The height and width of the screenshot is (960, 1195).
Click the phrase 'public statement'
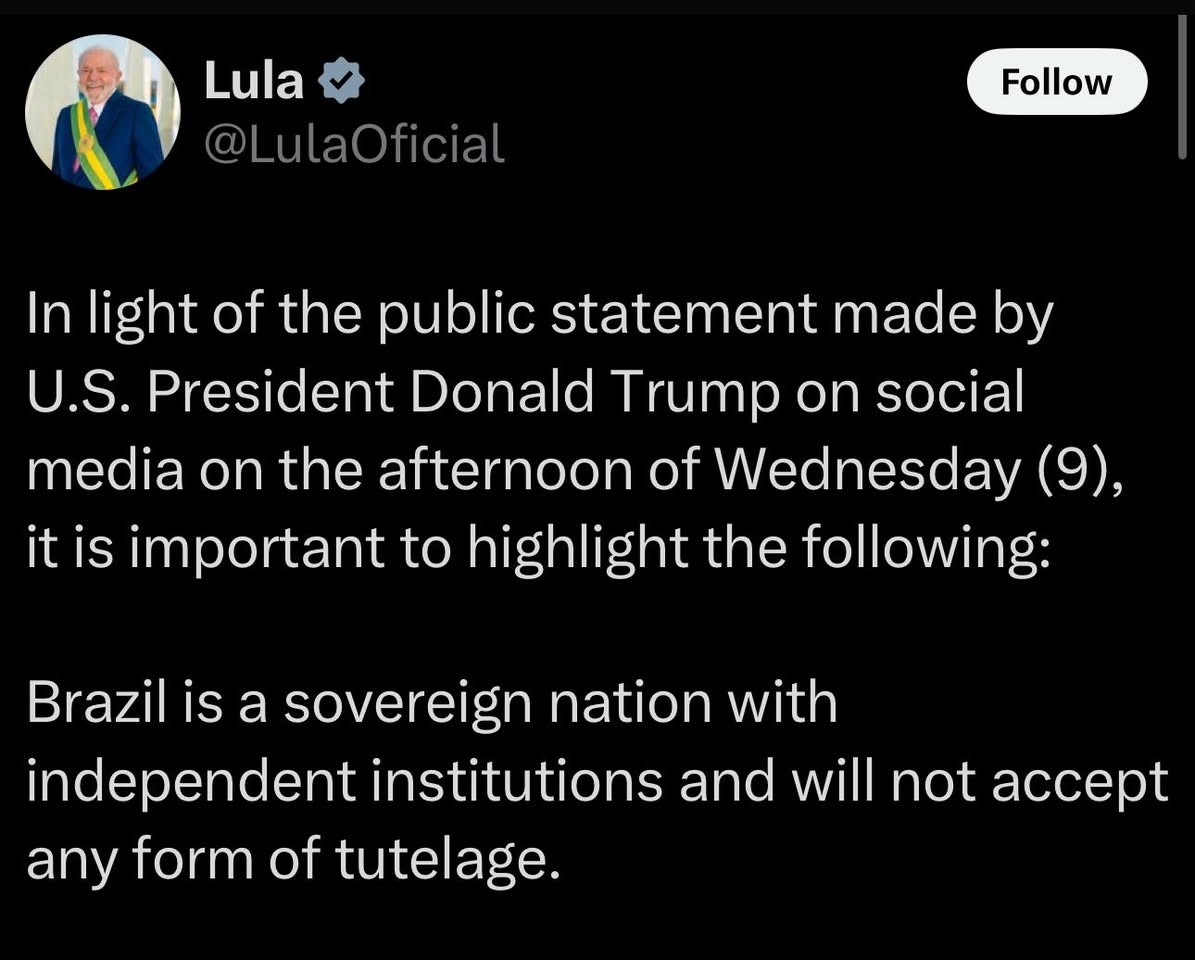[x=597, y=315]
